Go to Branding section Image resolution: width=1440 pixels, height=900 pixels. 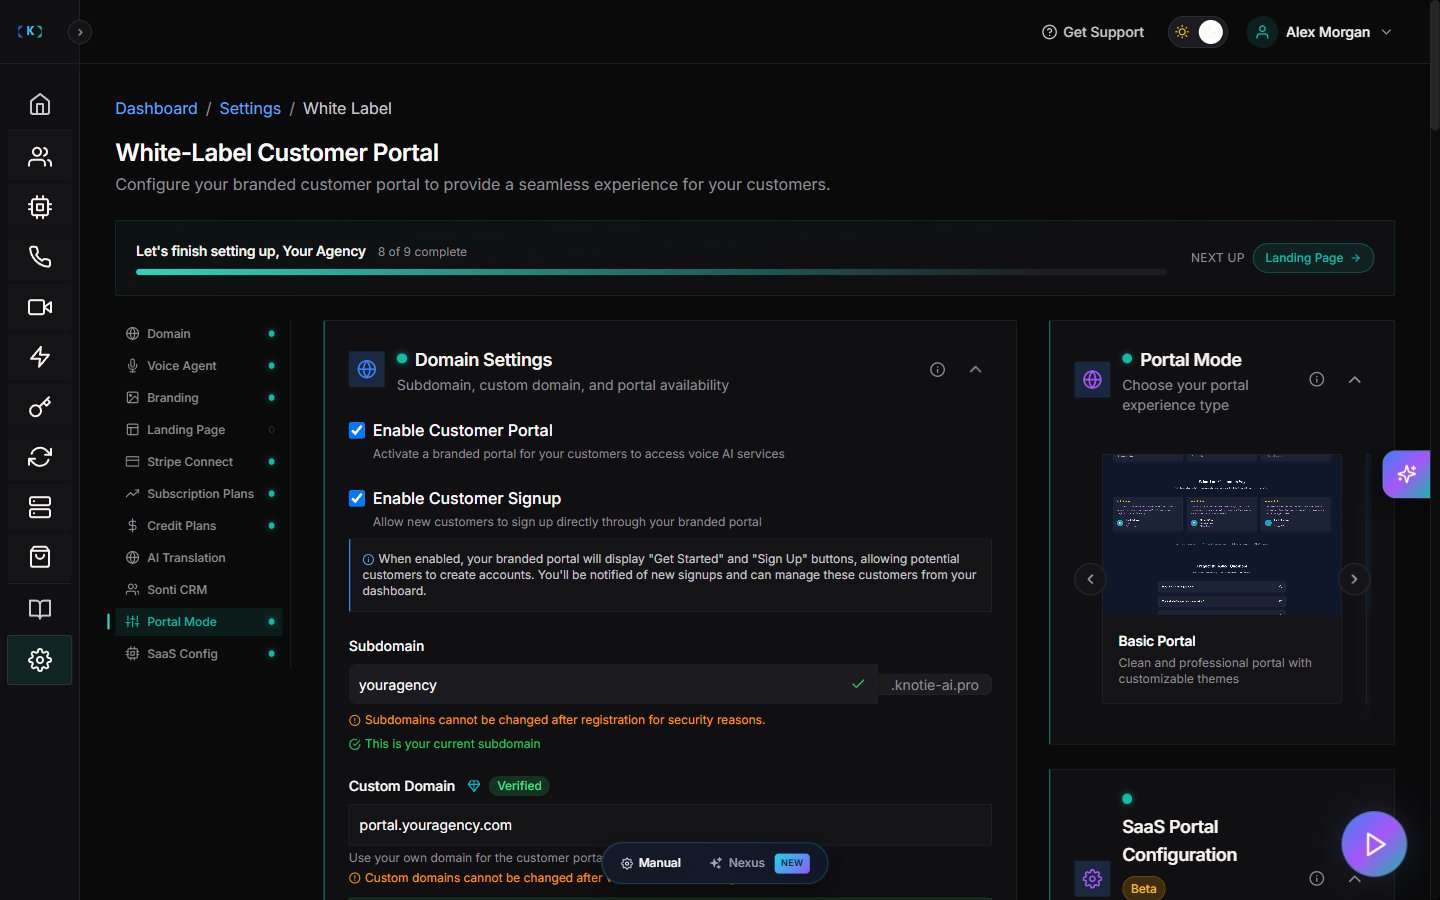coord(199,398)
